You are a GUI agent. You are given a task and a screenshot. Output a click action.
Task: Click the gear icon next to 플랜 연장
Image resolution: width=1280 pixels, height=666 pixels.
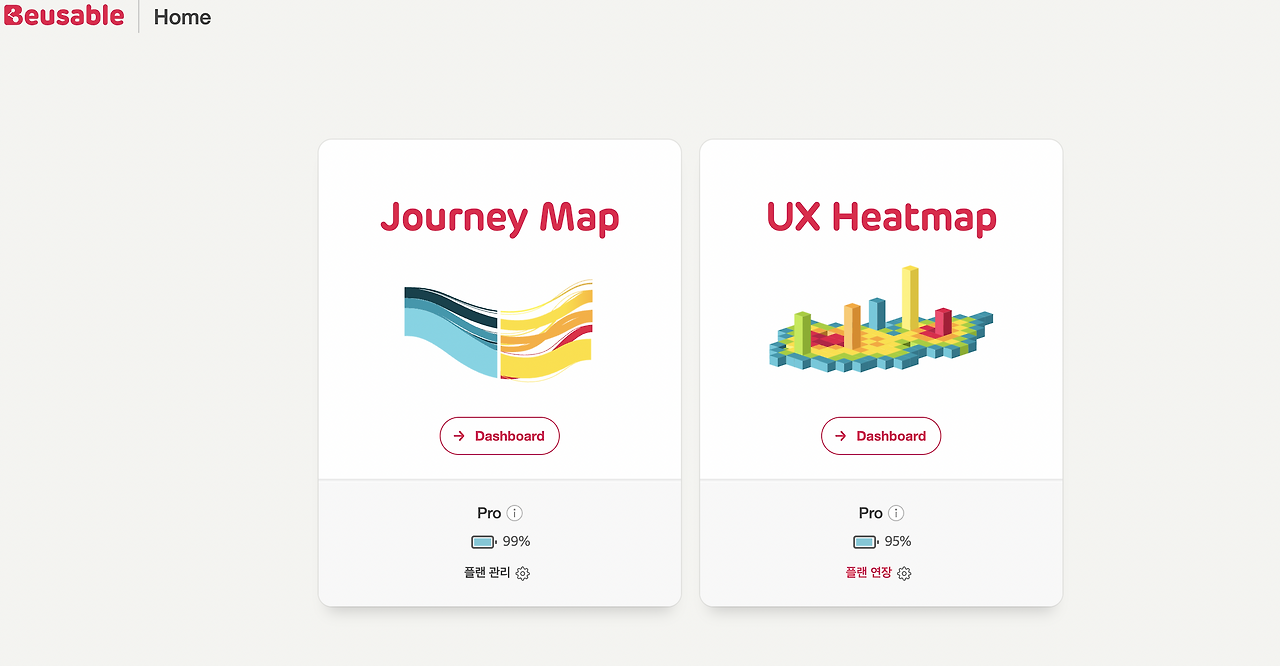(905, 574)
